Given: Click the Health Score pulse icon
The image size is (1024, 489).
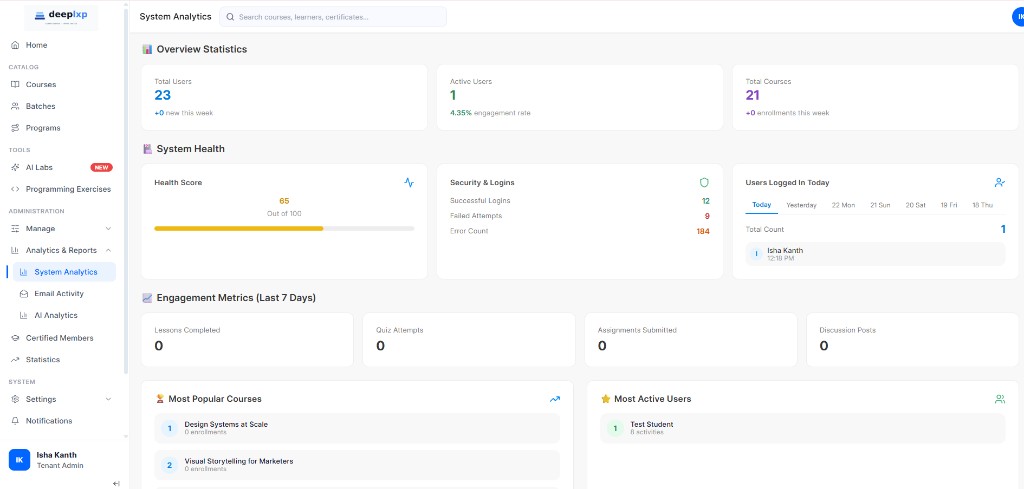Looking at the screenshot, I should (x=409, y=183).
